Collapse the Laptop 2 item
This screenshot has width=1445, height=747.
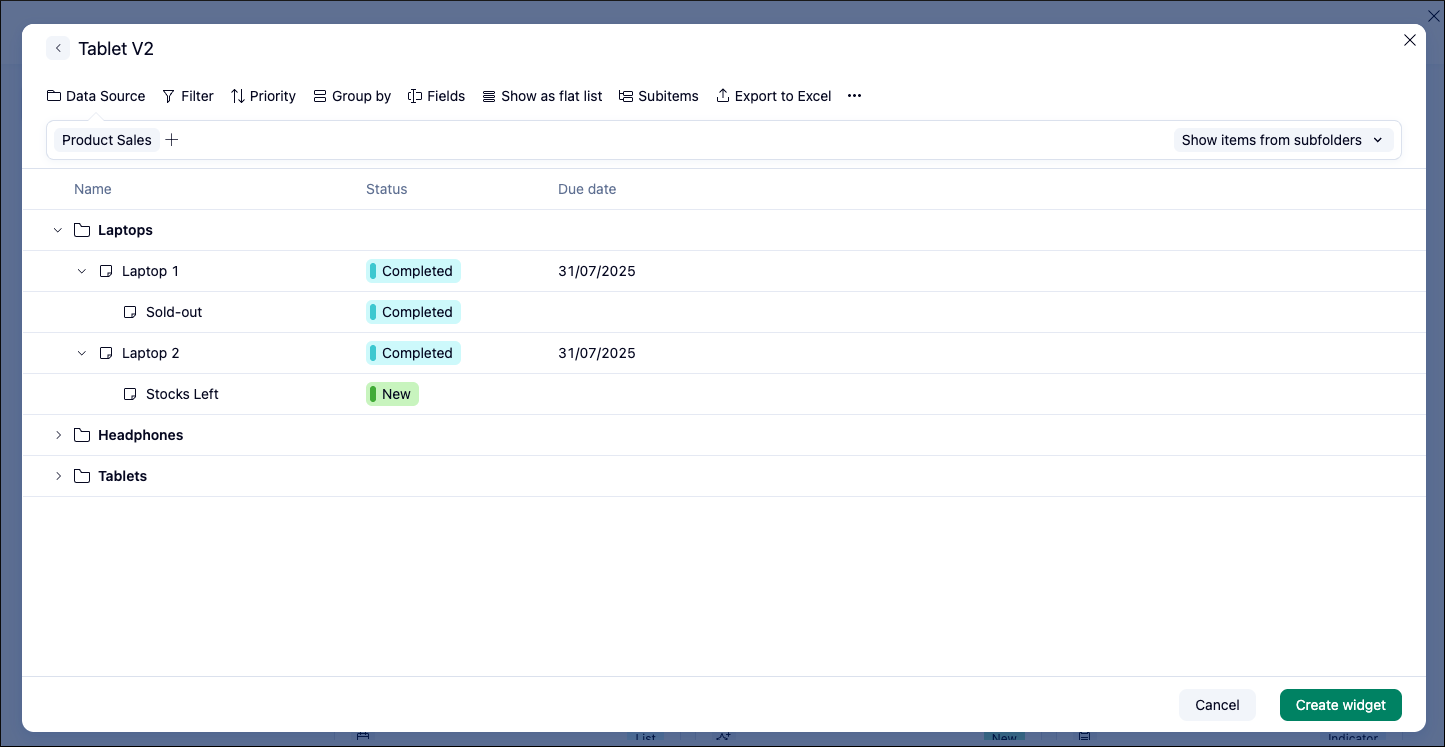point(82,353)
